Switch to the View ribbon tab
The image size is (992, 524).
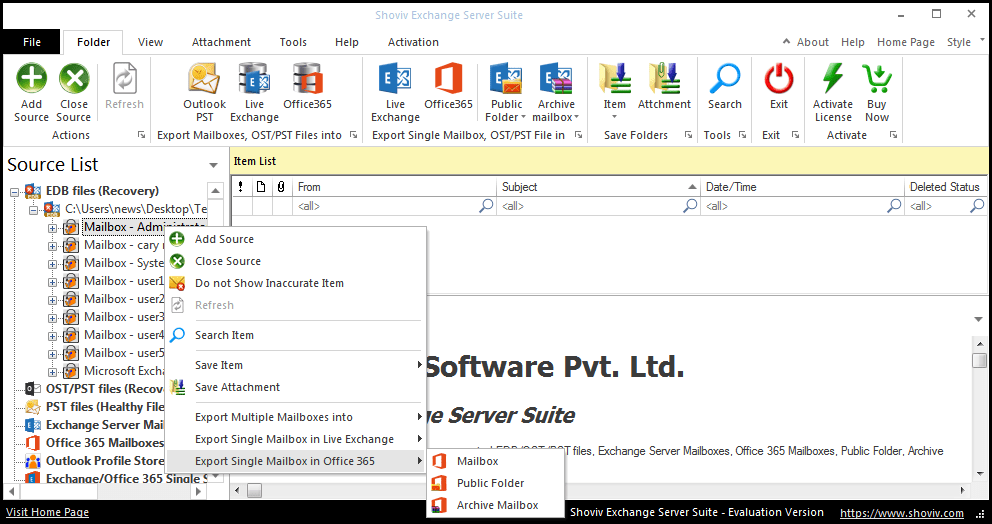[x=151, y=42]
